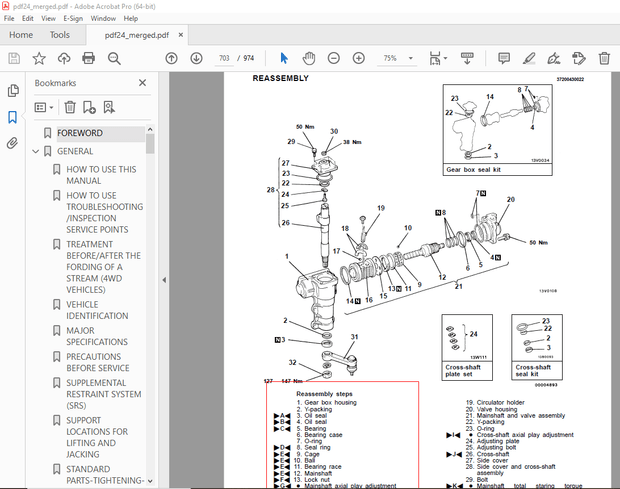Click the zoom out minus icon
Image resolution: width=620 pixels, height=489 pixels.
(333, 59)
